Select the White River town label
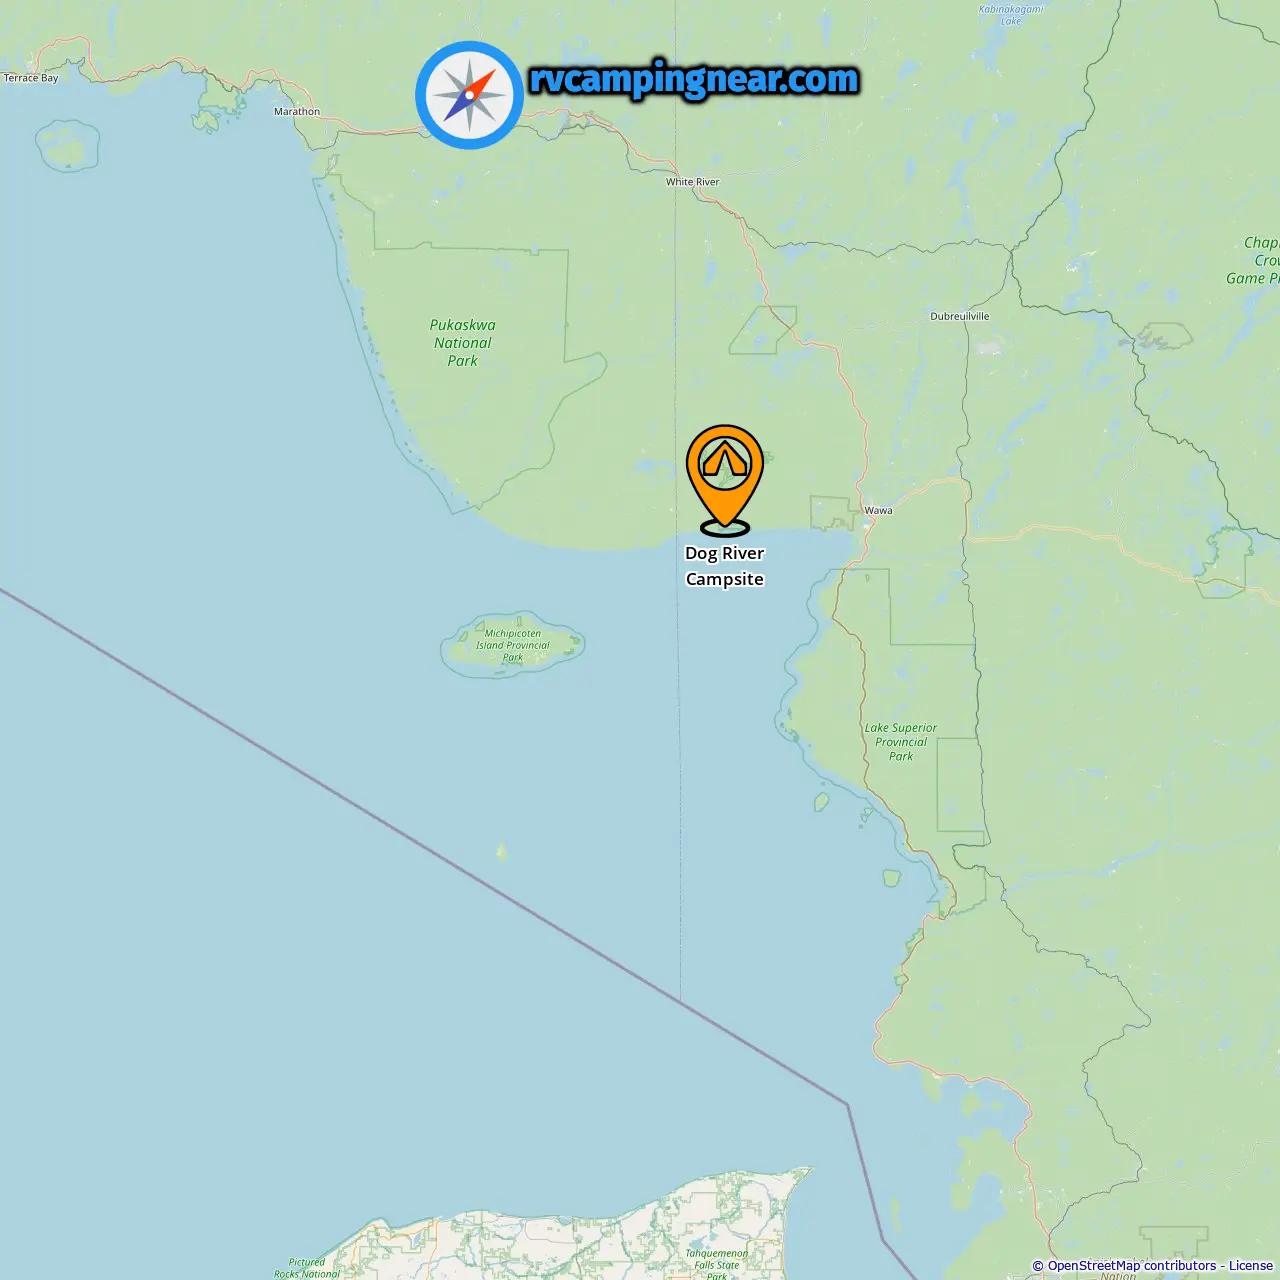This screenshot has width=1280, height=1280. 692,182
